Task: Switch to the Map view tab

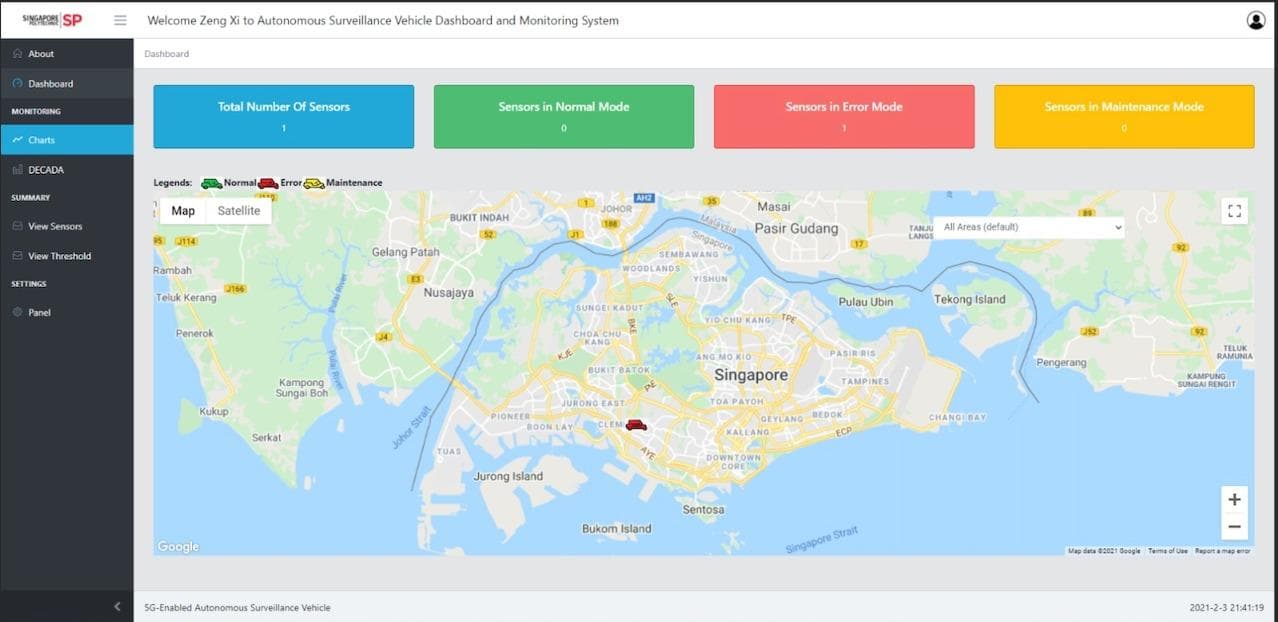Action: click(183, 211)
